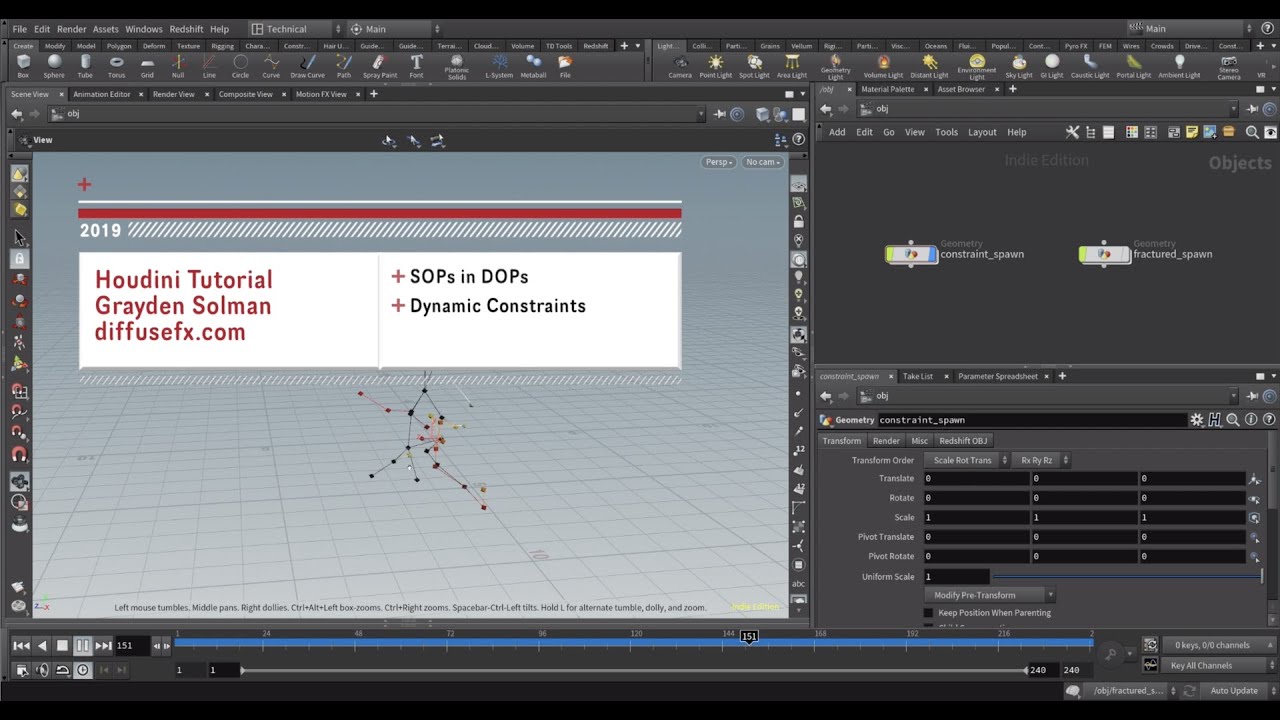Open the network editor Tools menu

(x=946, y=132)
